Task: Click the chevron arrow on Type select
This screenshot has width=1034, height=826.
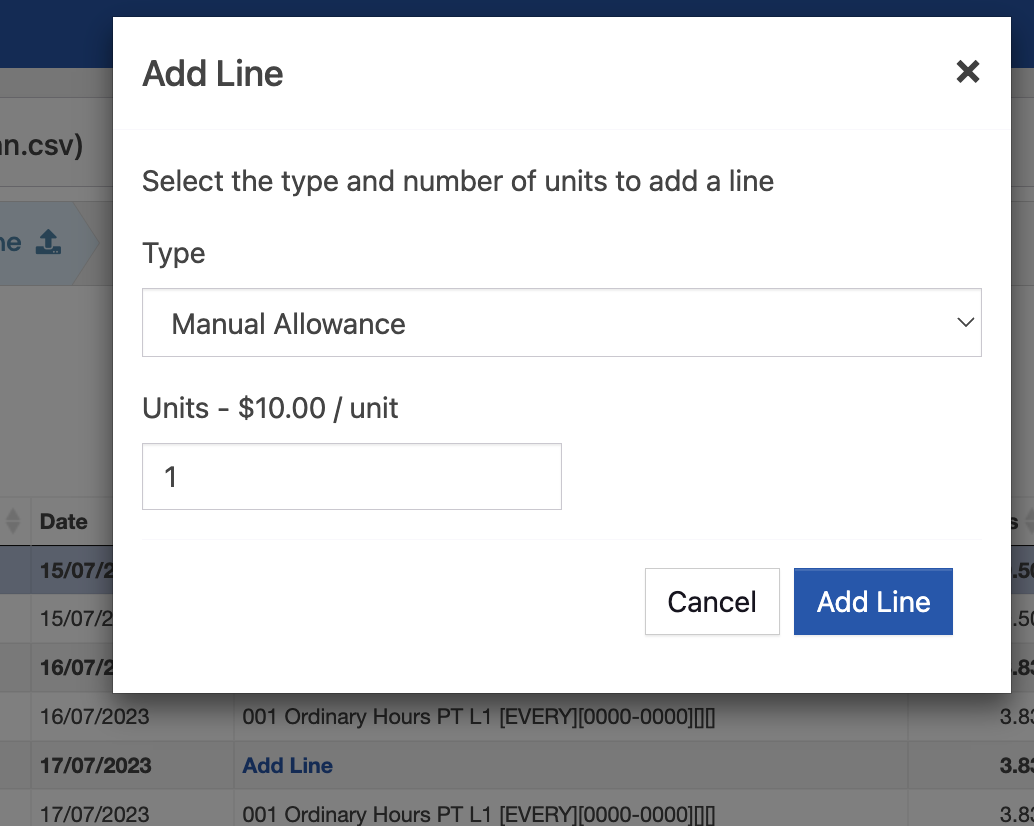Action: [x=965, y=322]
